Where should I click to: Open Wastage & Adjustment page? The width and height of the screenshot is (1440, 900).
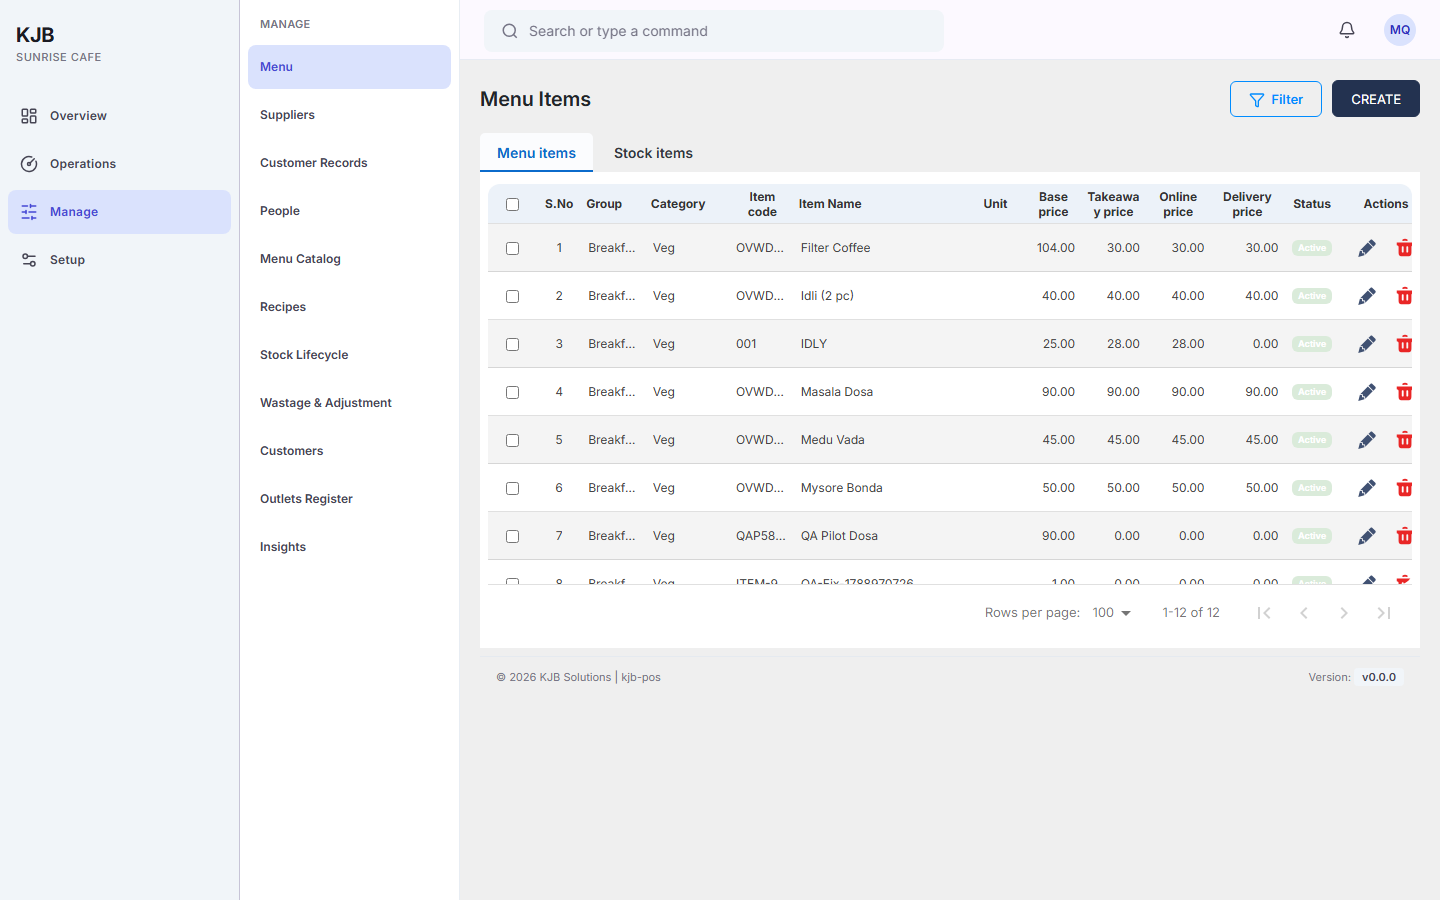coord(349,403)
